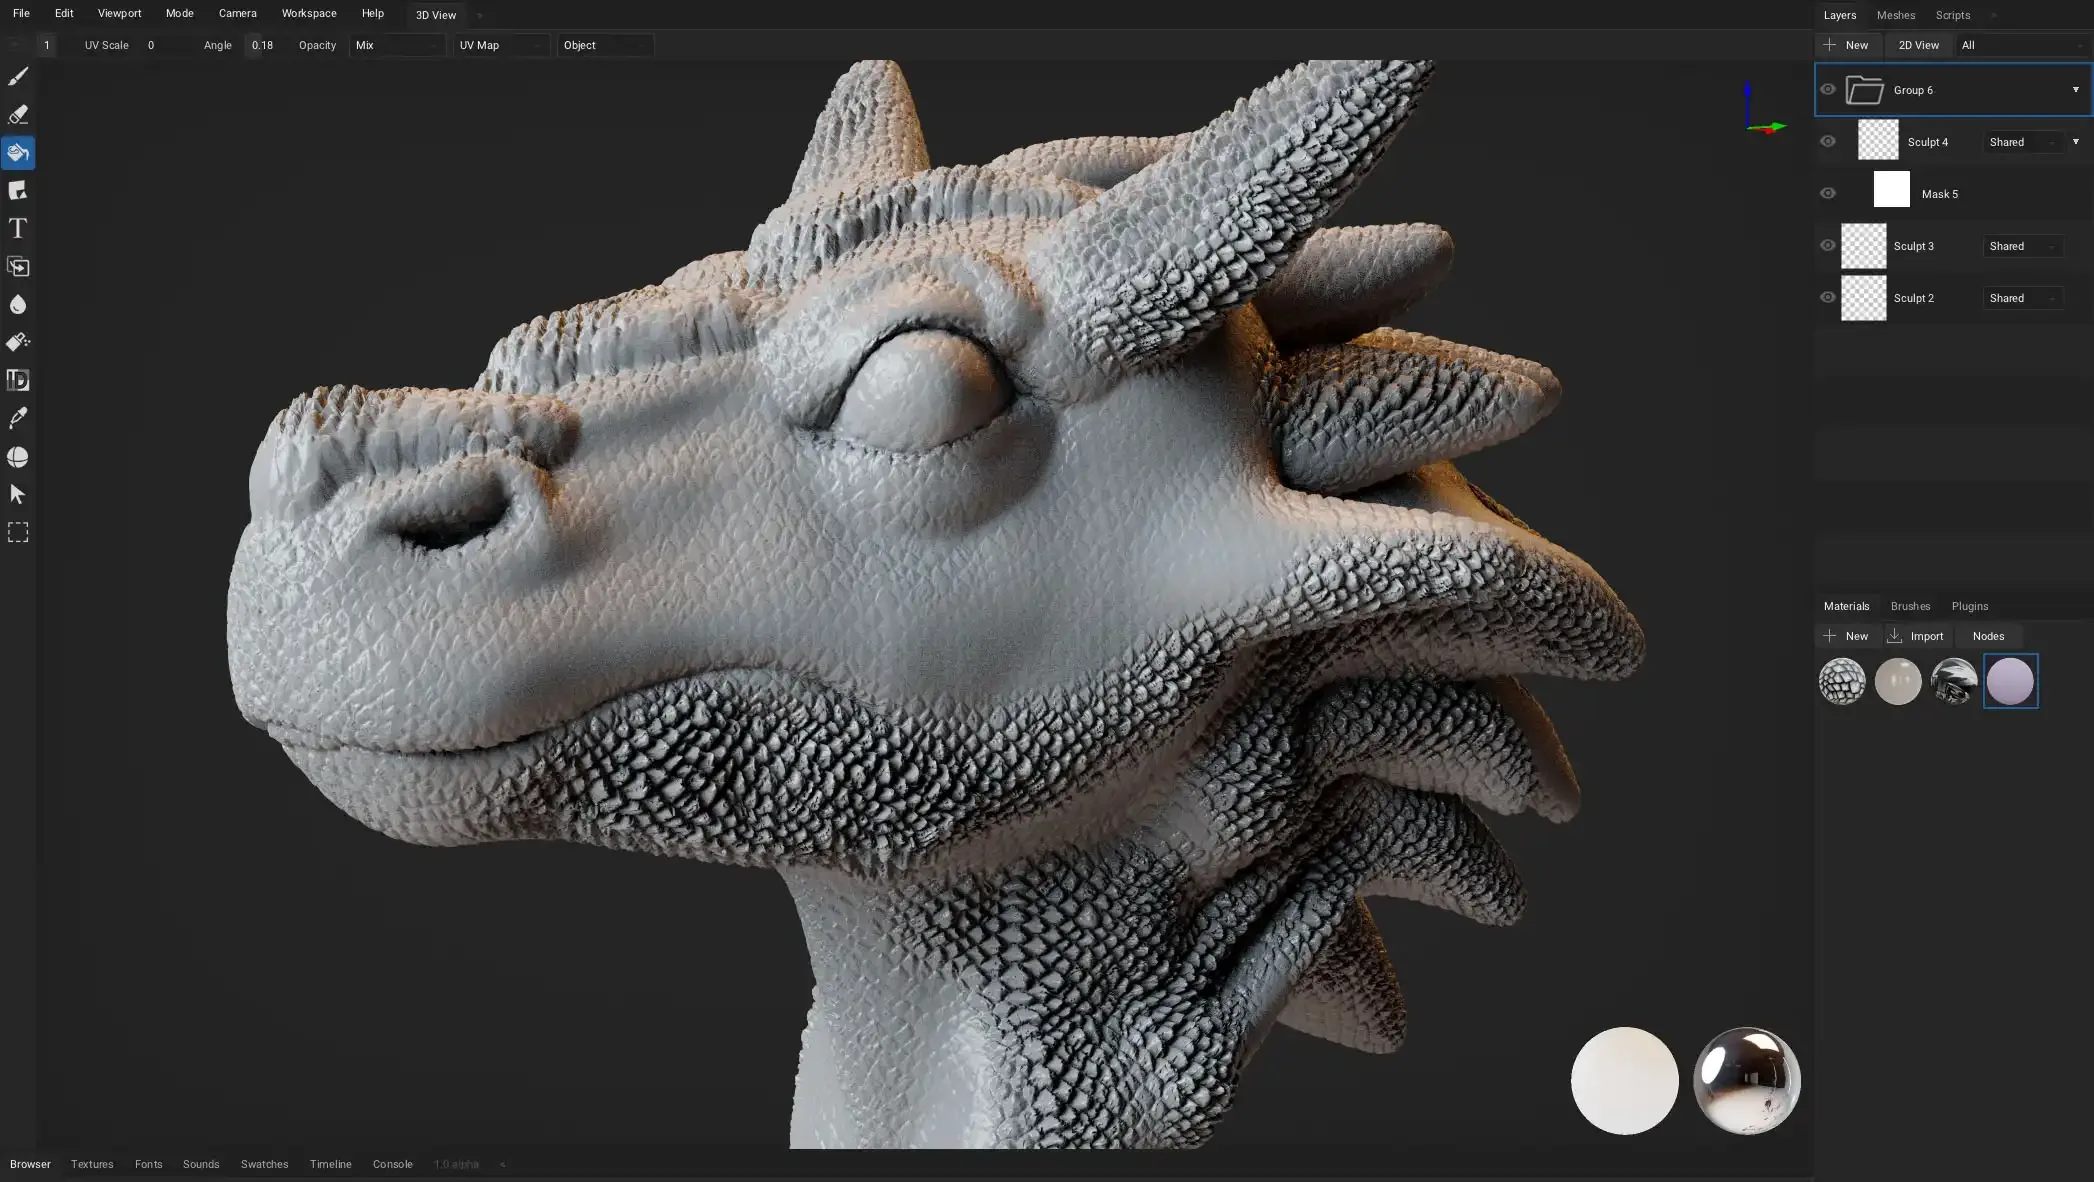Hide the Sculpt 4 layer
This screenshot has height=1182, width=2094.
[1828, 142]
